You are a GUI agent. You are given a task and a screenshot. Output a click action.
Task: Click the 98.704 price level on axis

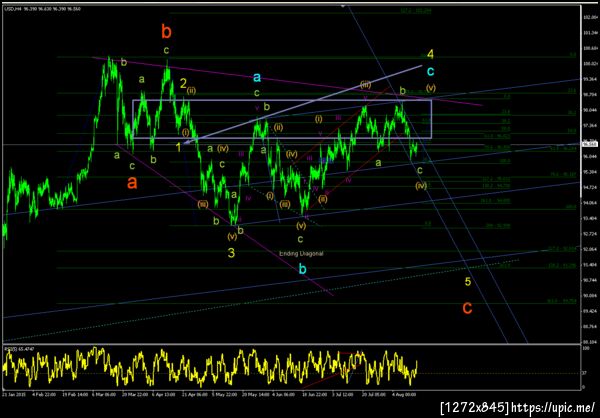588,95
